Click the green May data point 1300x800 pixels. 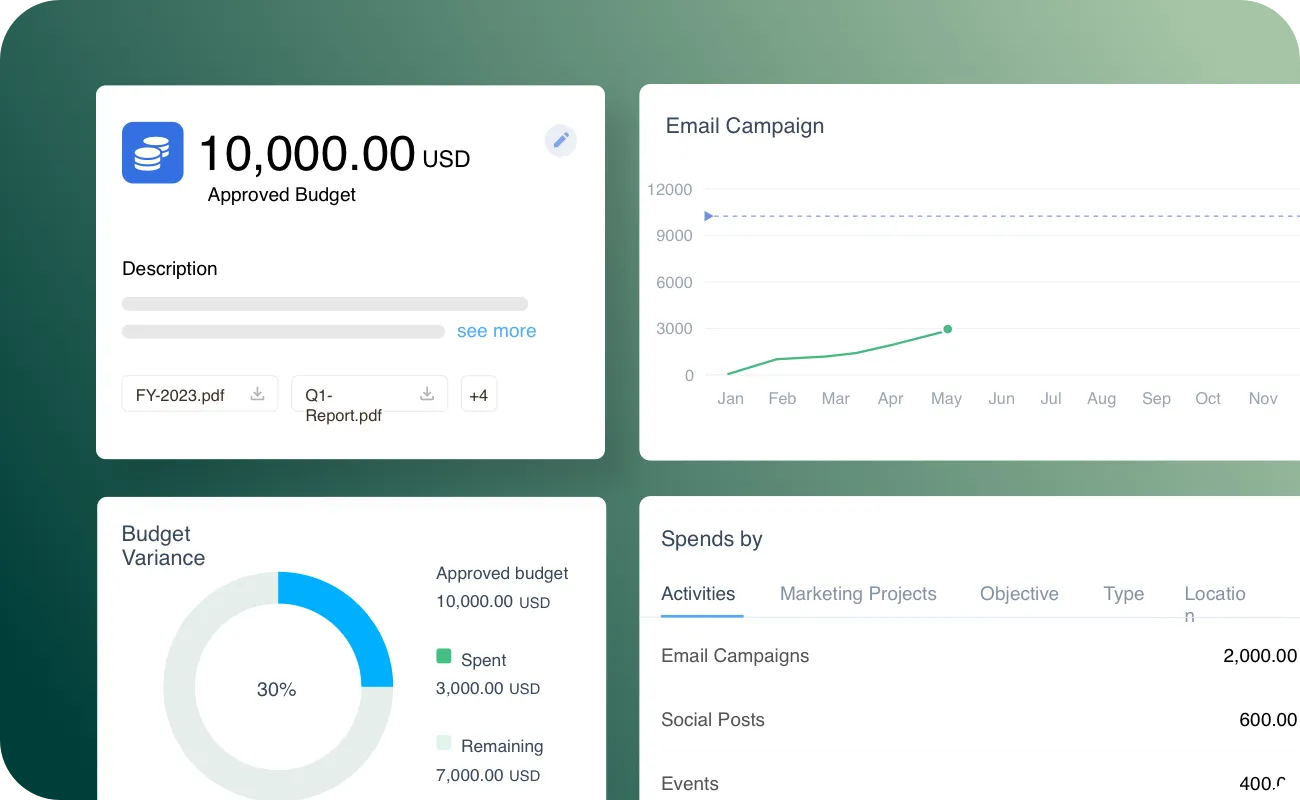pos(947,329)
